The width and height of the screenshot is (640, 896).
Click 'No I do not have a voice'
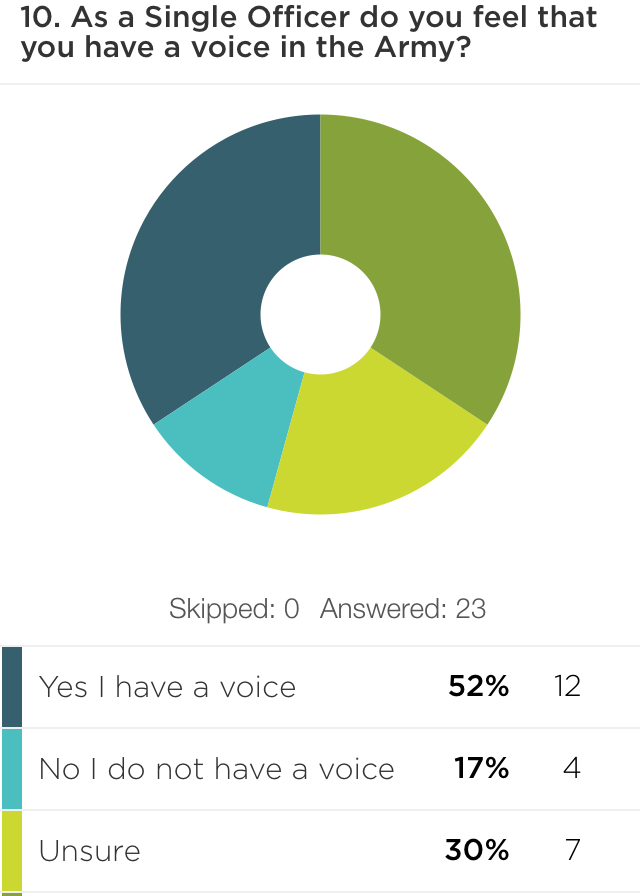pos(216,769)
